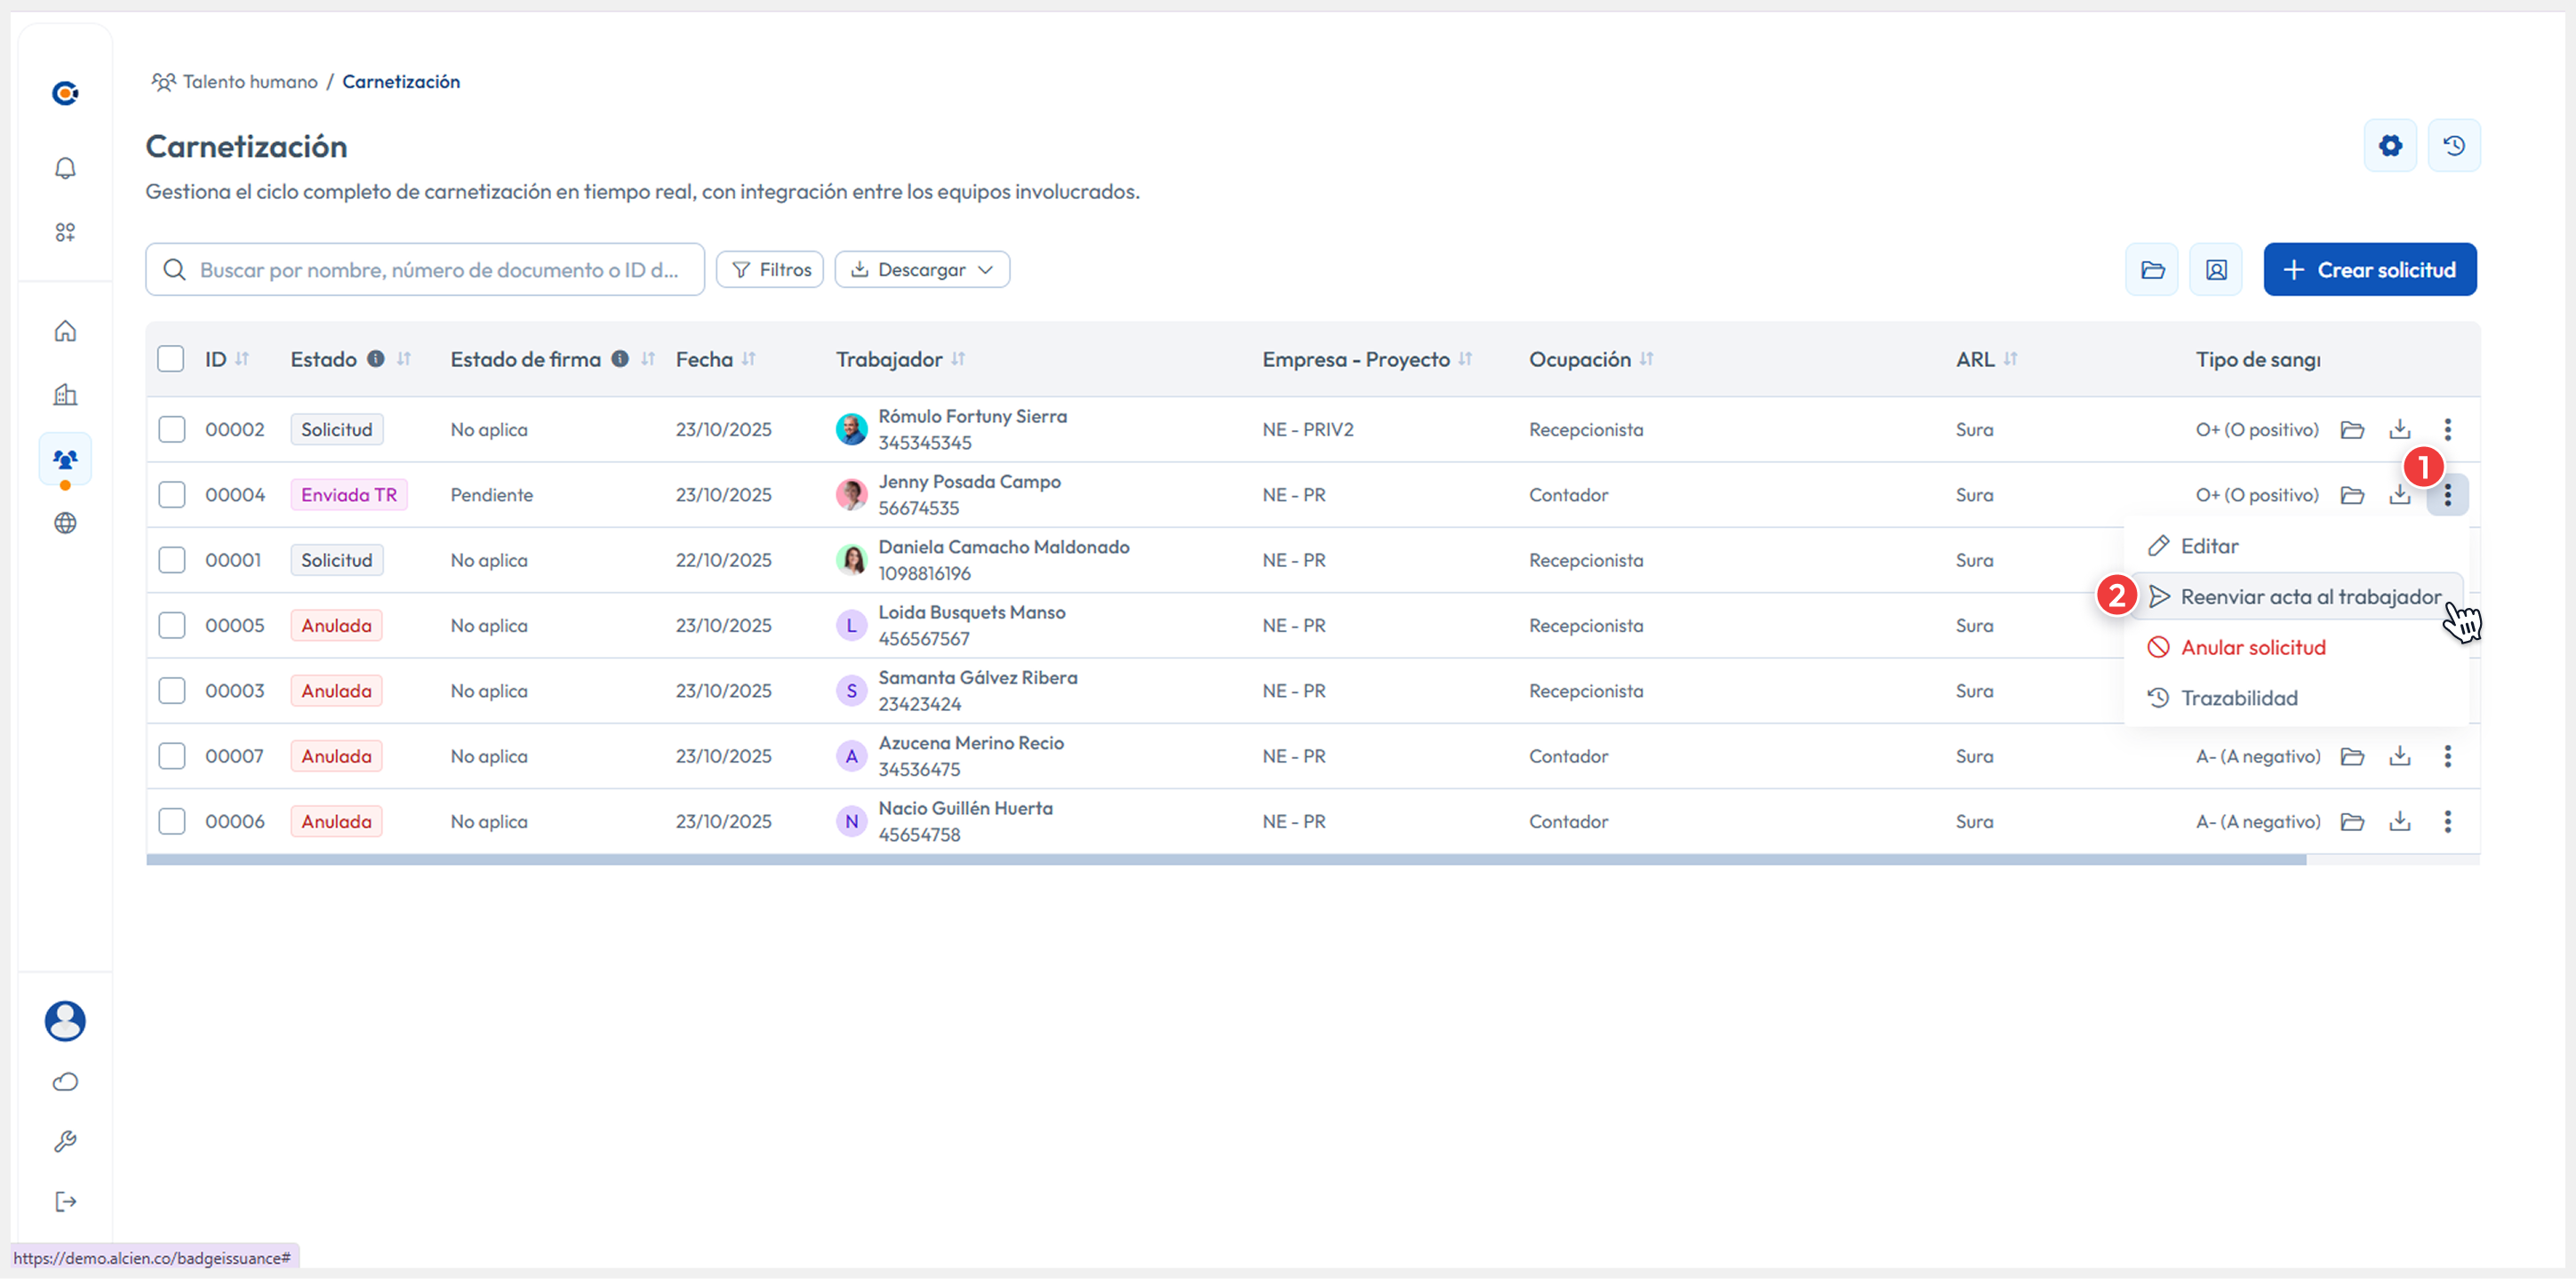
Task: Click the download icon for Rómulo Fortuny row
Action: [2399, 429]
